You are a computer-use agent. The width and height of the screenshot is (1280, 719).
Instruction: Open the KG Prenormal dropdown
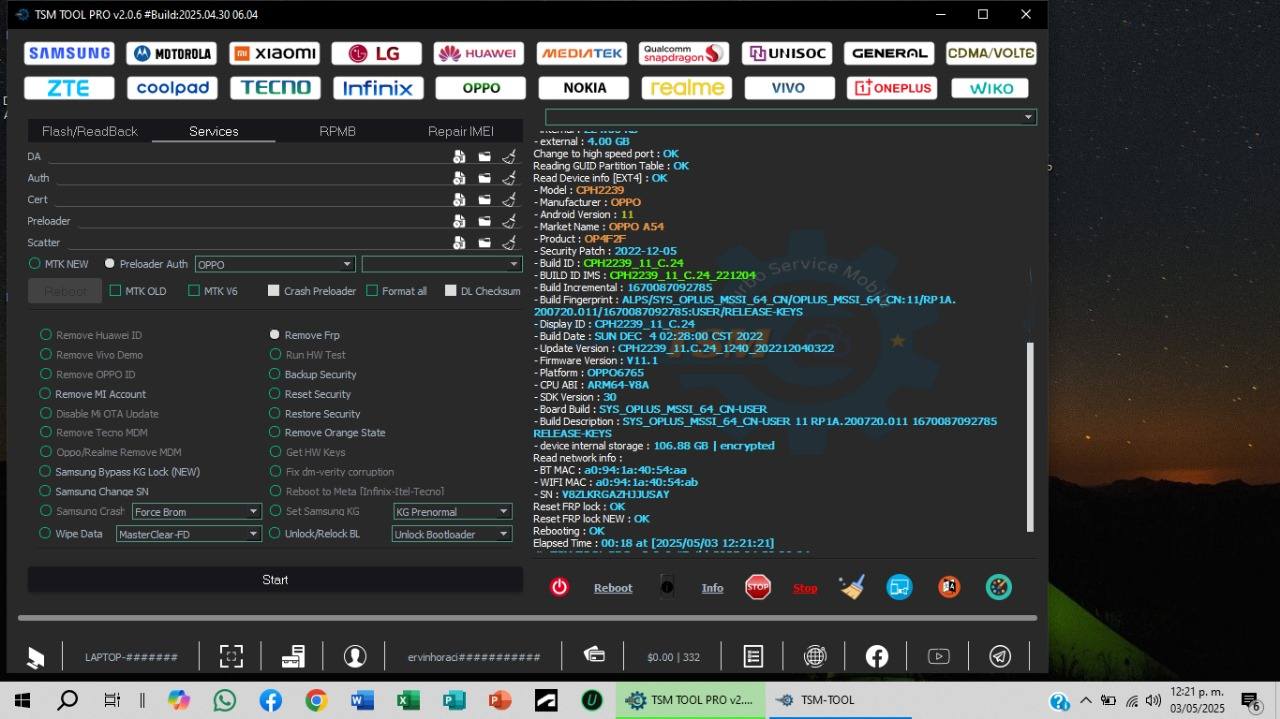tap(452, 512)
